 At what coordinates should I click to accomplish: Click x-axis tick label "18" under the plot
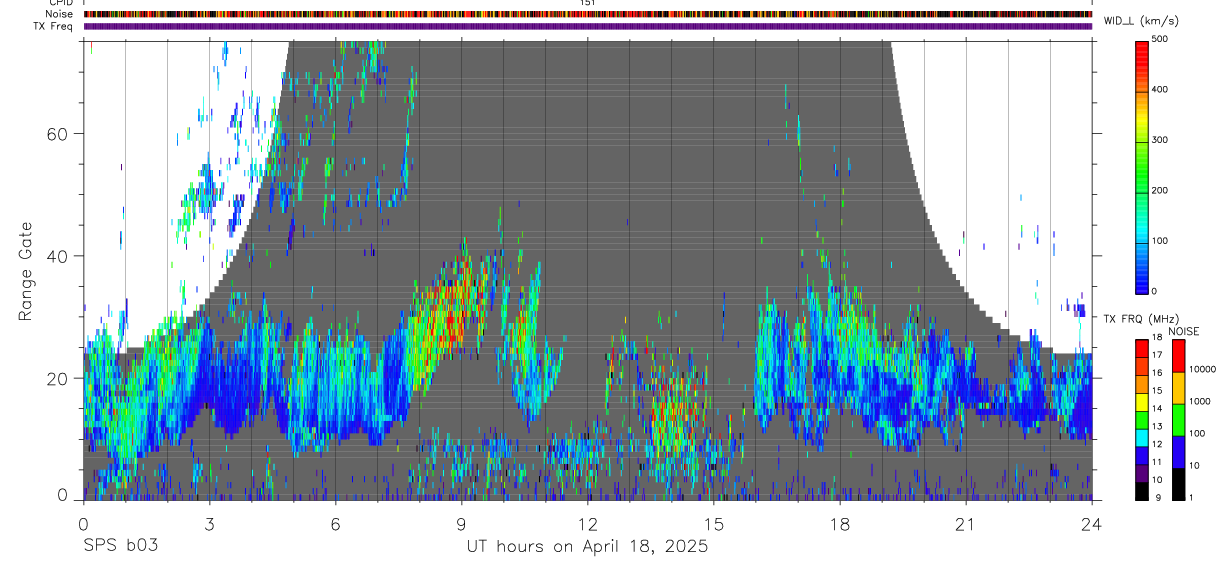tap(840, 523)
